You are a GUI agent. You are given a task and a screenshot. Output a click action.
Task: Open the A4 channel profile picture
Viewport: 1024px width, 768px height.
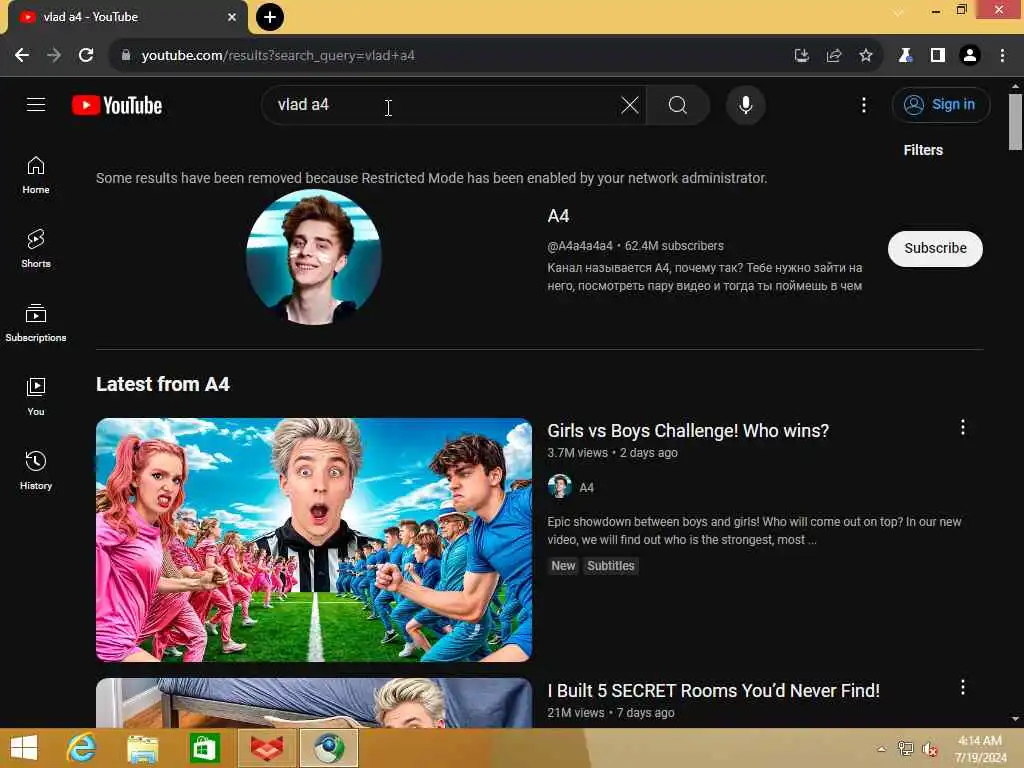pyautogui.click(x=313, y=257)
